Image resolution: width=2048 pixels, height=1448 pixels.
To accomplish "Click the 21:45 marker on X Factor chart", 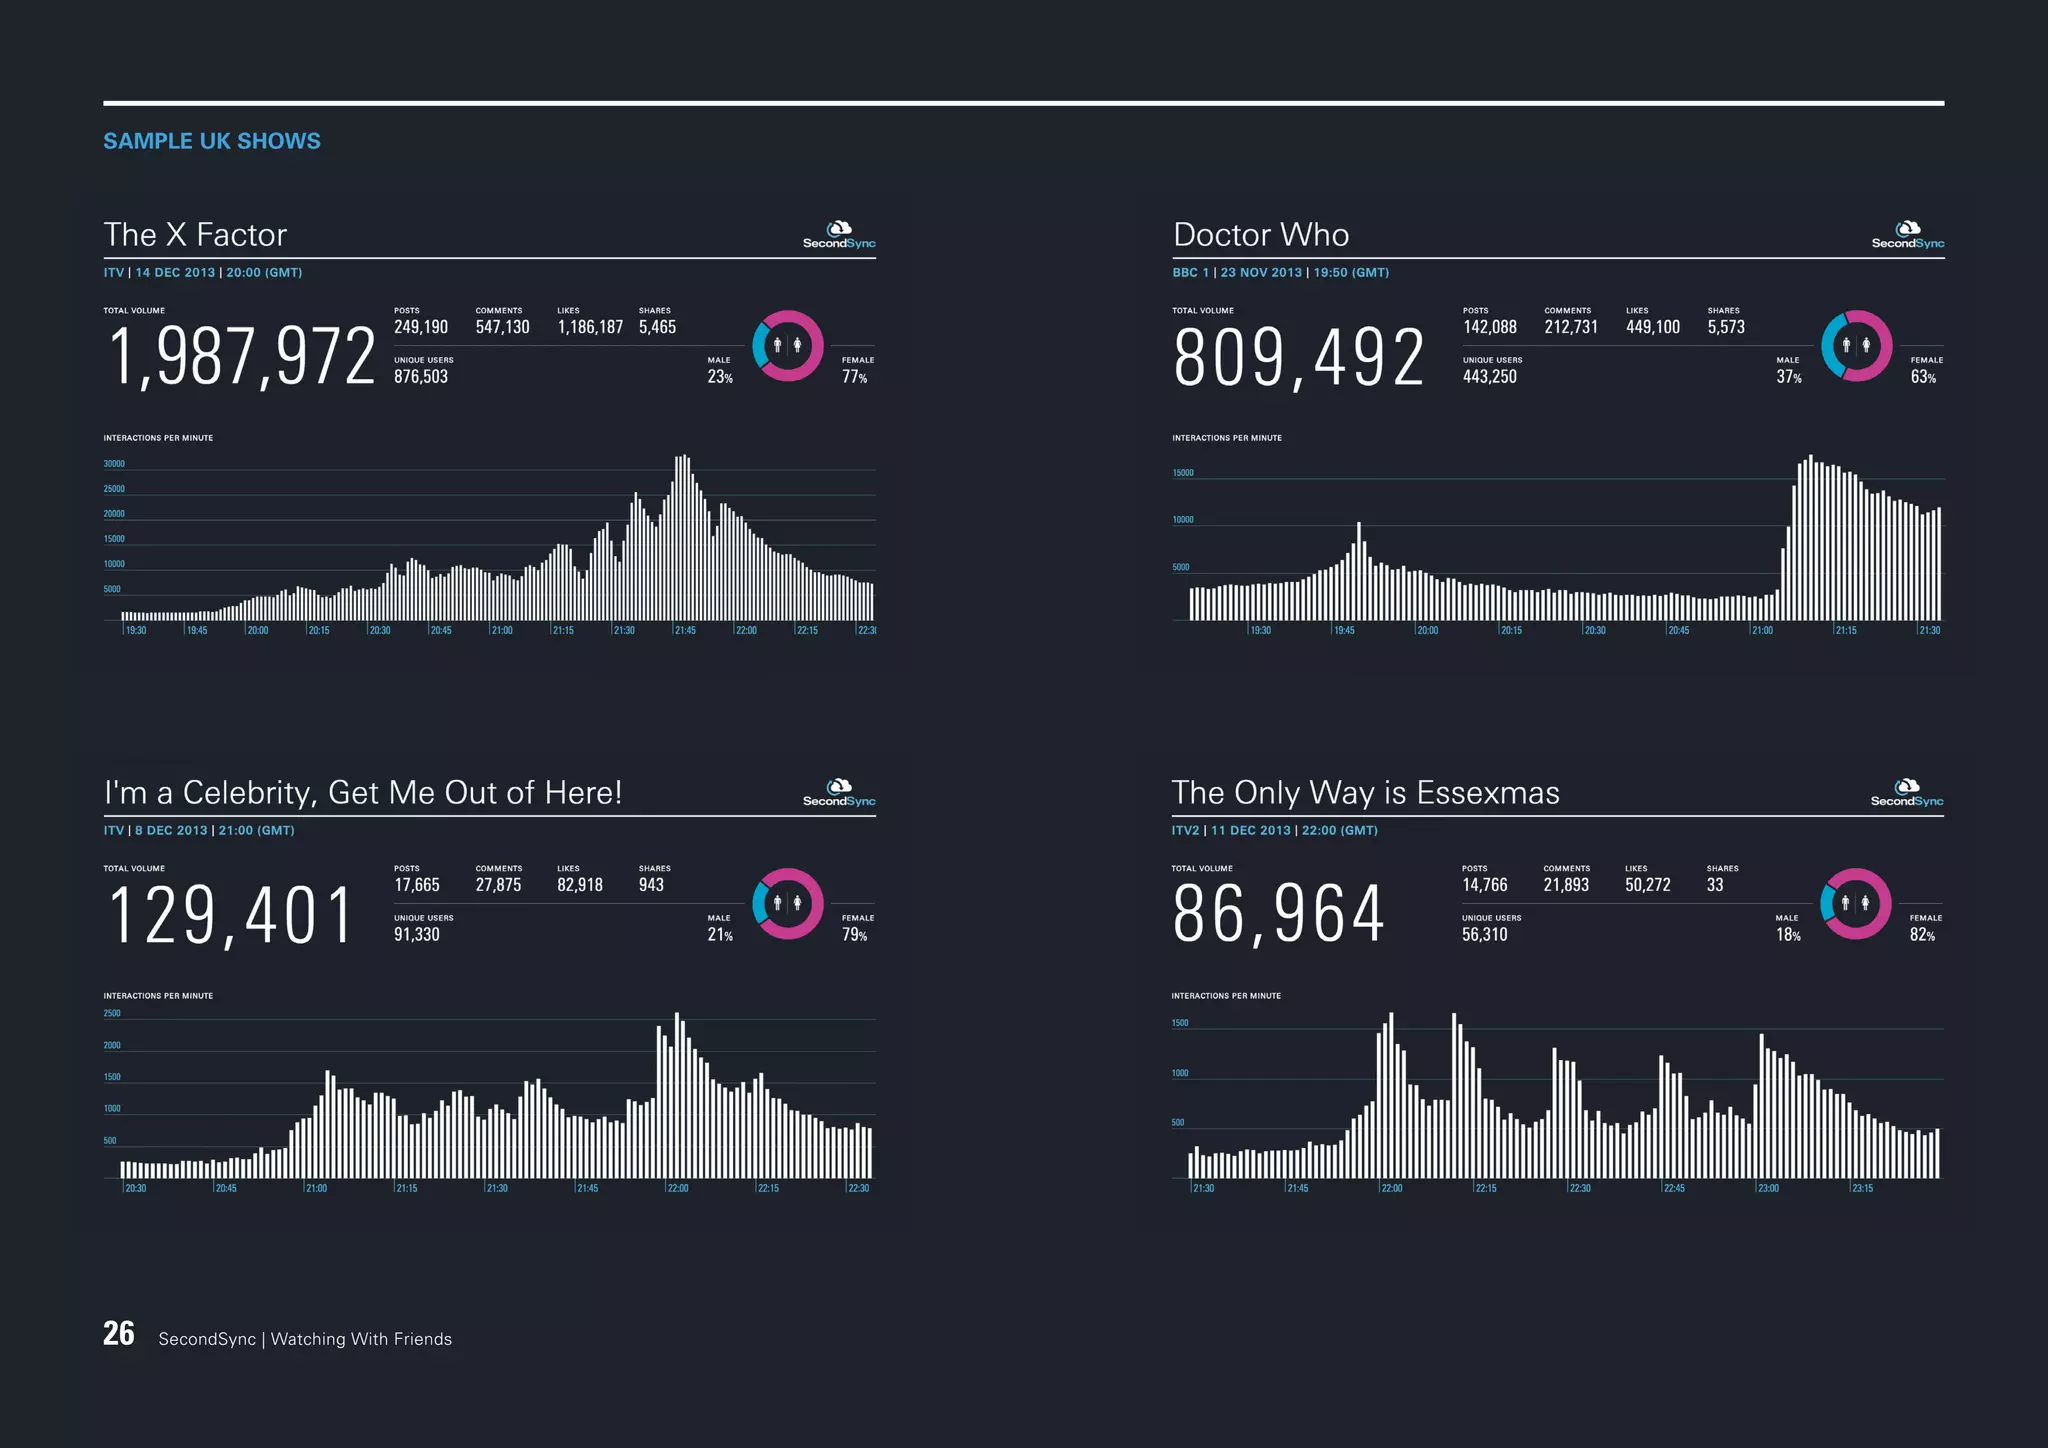I will (685, 631).
